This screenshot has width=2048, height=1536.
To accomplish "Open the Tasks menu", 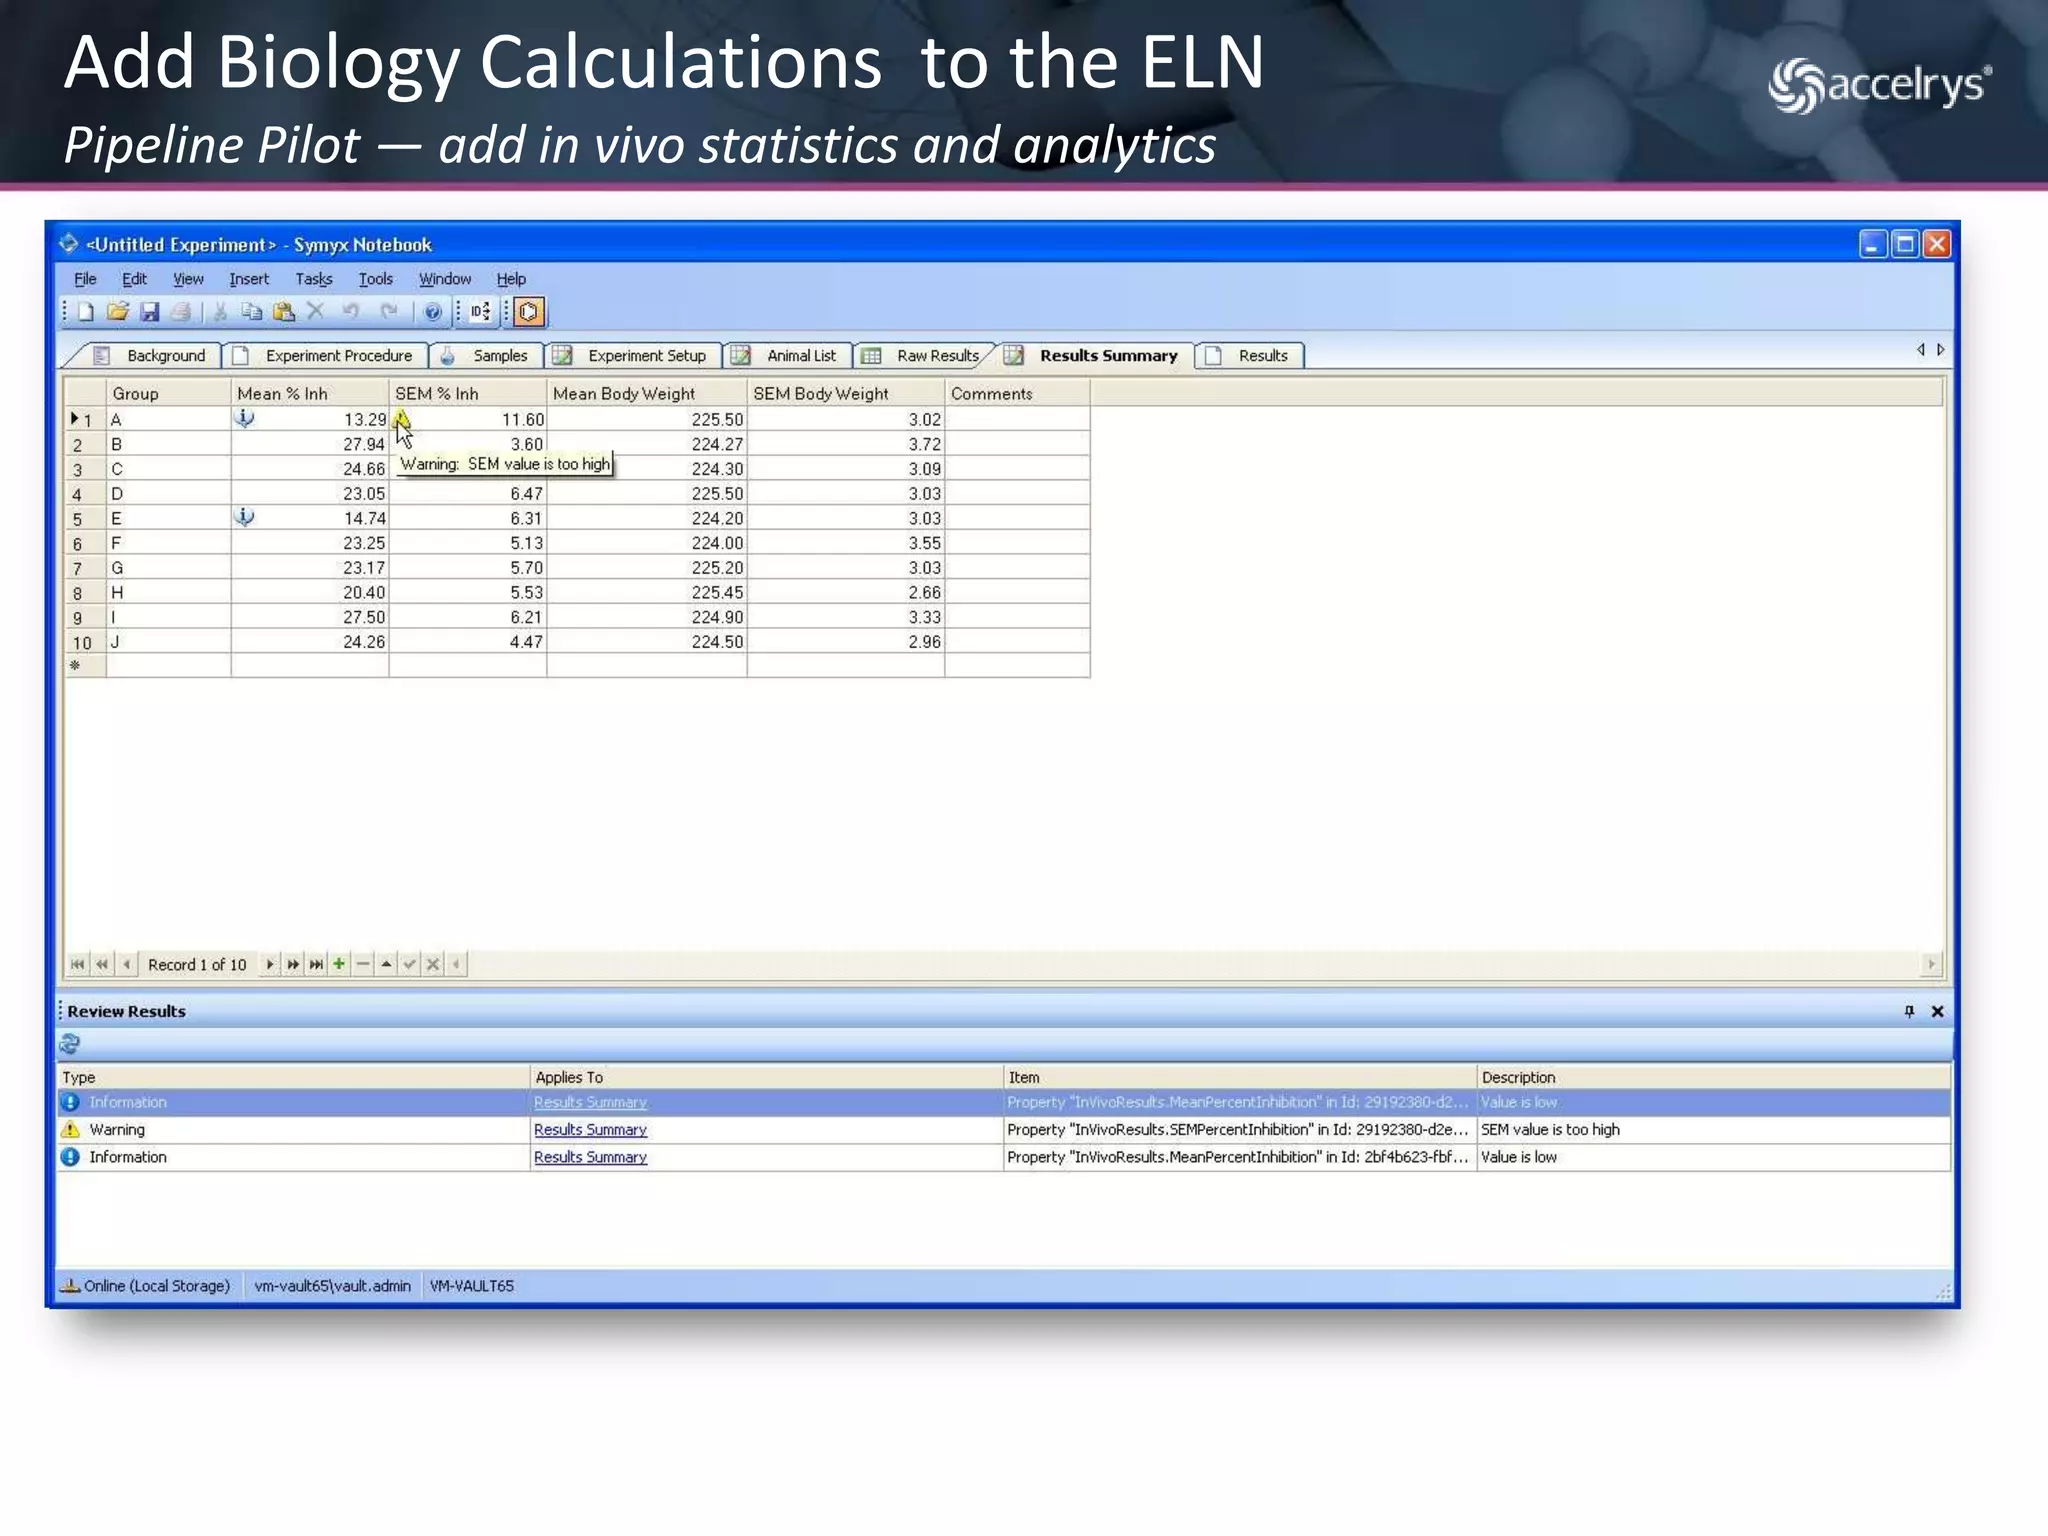I will click(313, 279).
